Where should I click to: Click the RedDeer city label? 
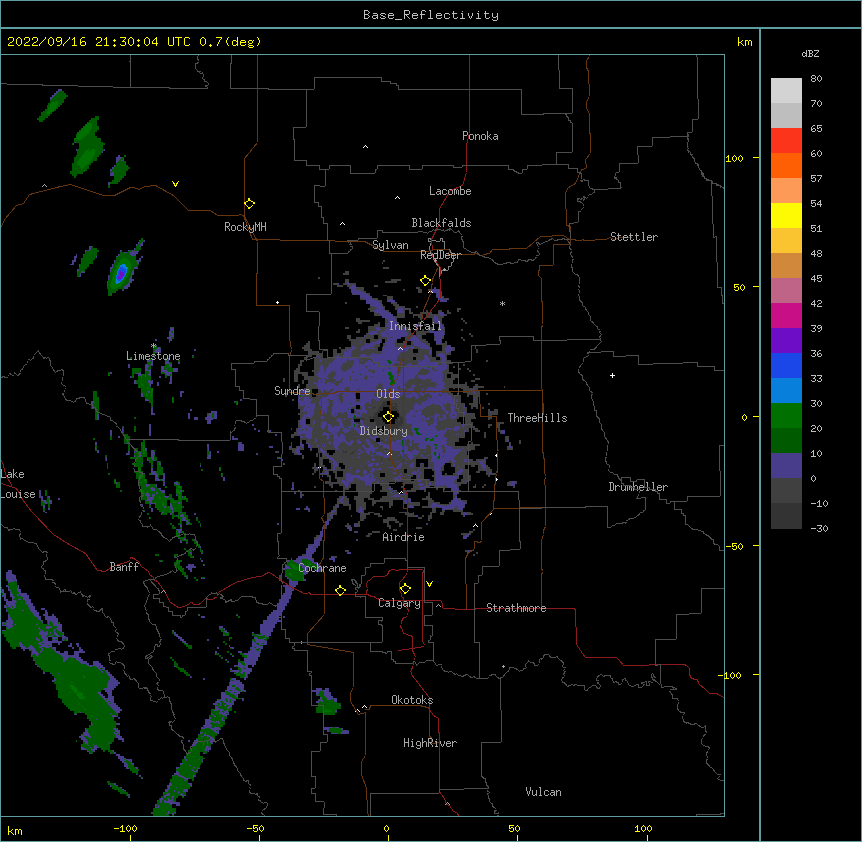coord(440,255)
